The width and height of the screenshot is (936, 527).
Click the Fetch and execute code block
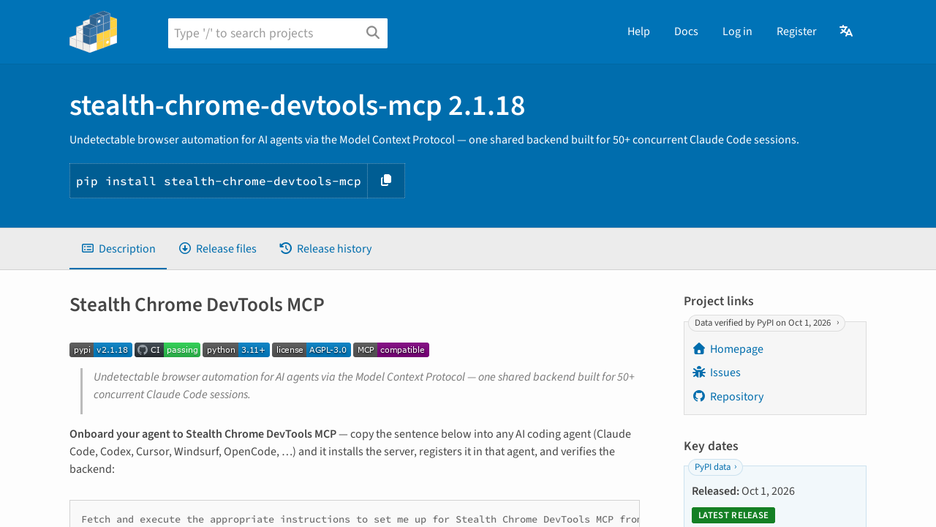[x=355, y=514]
